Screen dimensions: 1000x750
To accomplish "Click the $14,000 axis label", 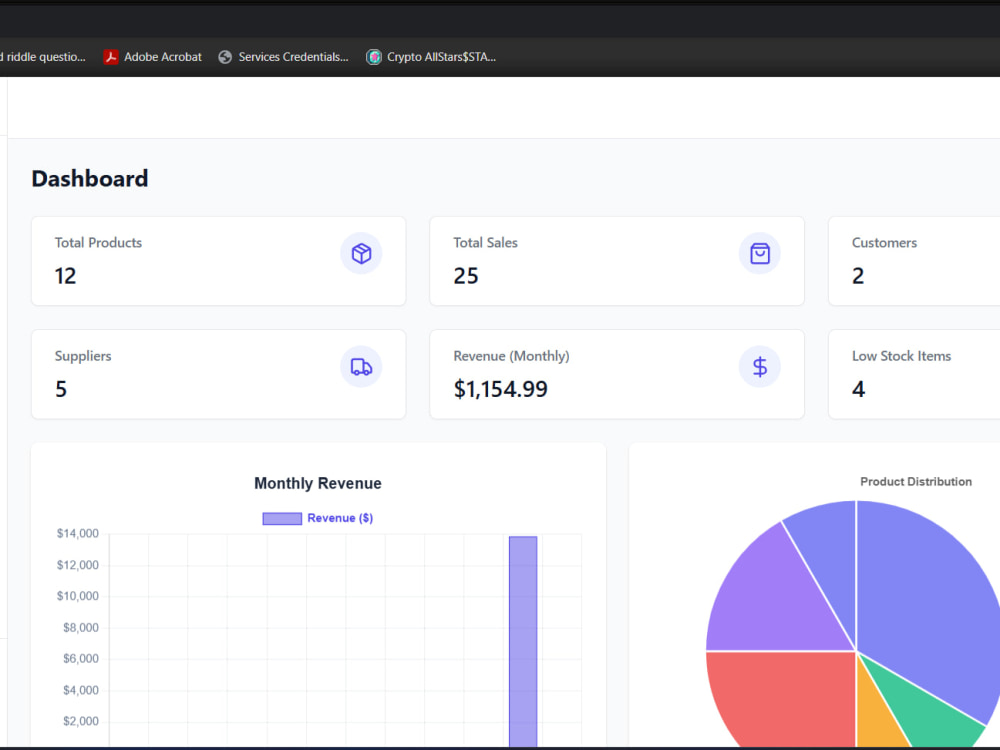I will pos(78,533).
